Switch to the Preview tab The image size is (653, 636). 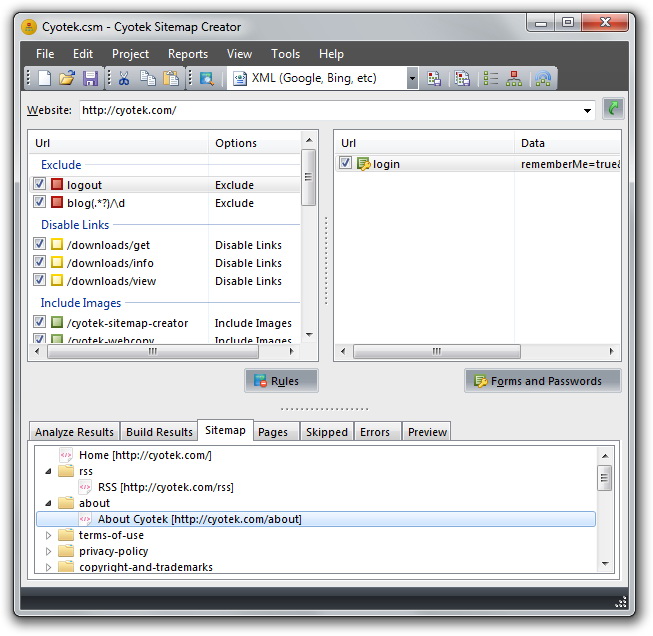[427, 431]
